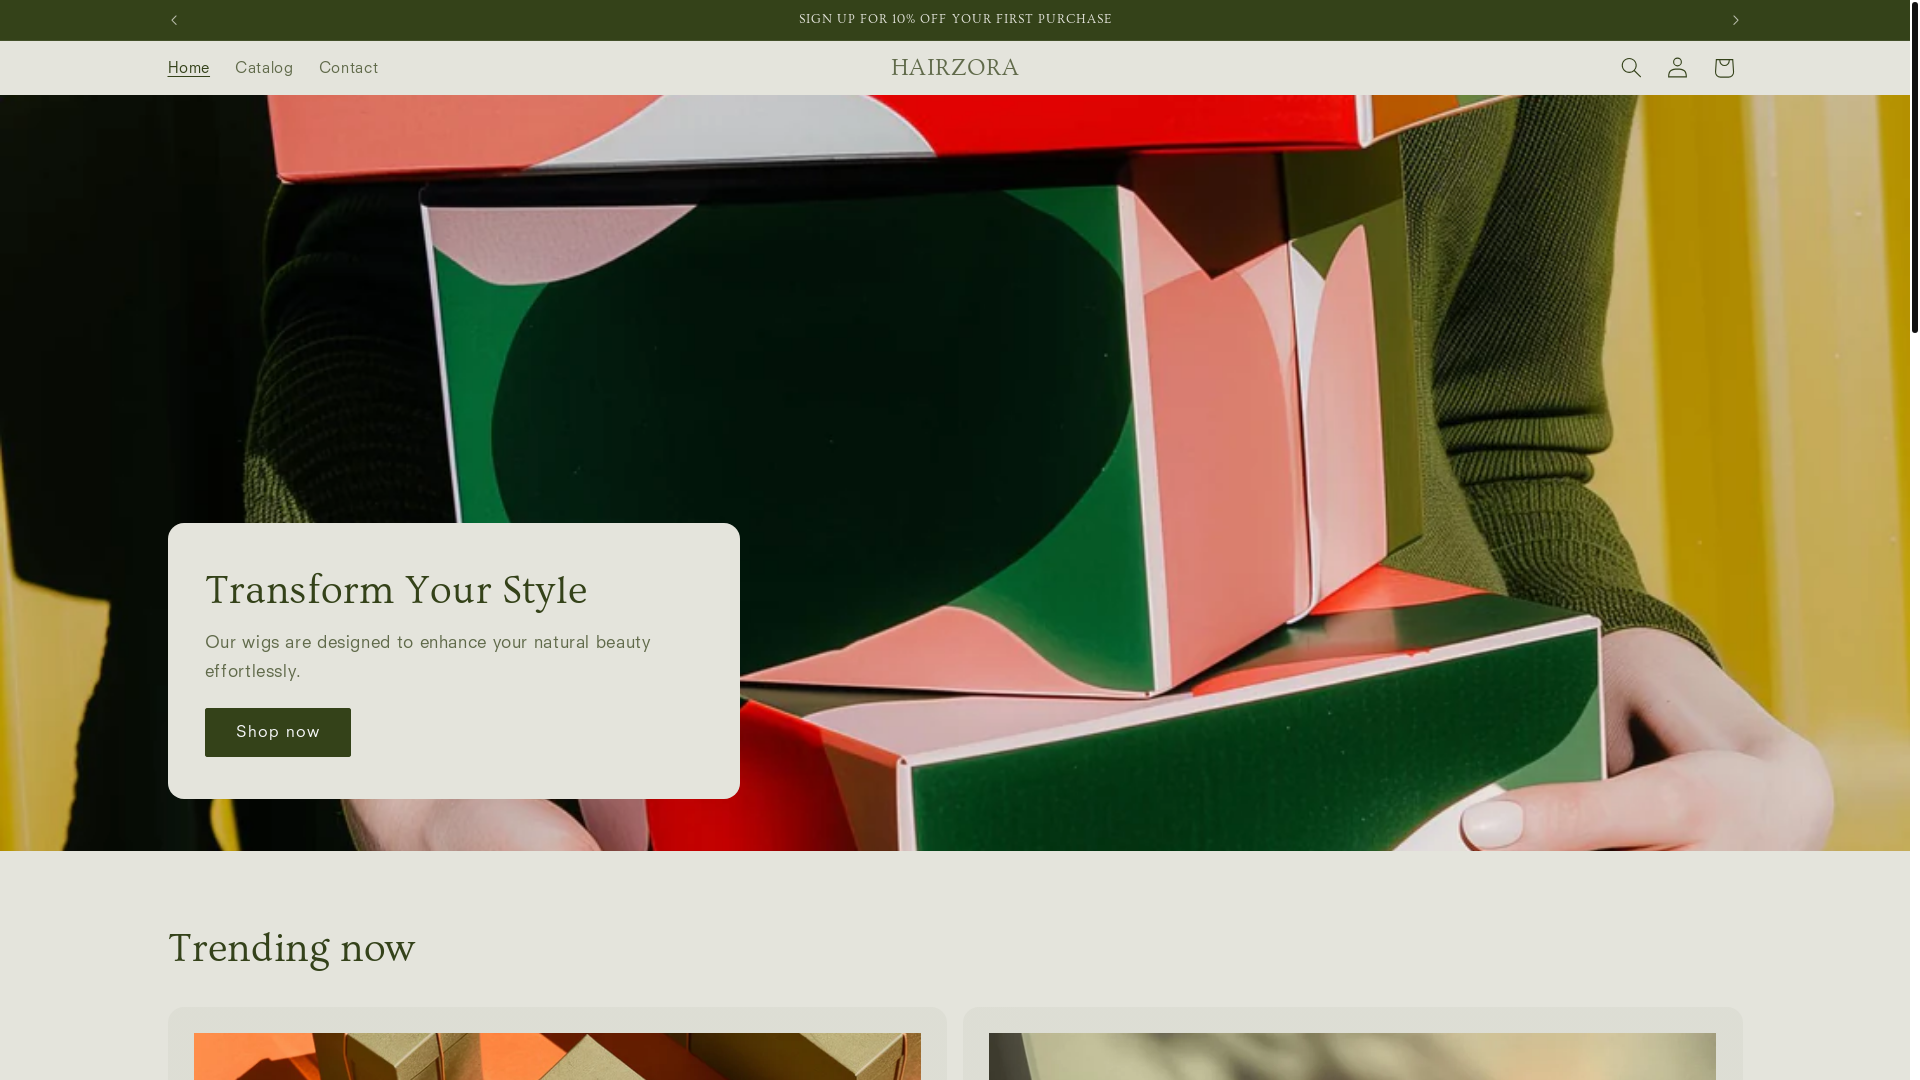Click the Transform Your Style heading

coord(396,590)
